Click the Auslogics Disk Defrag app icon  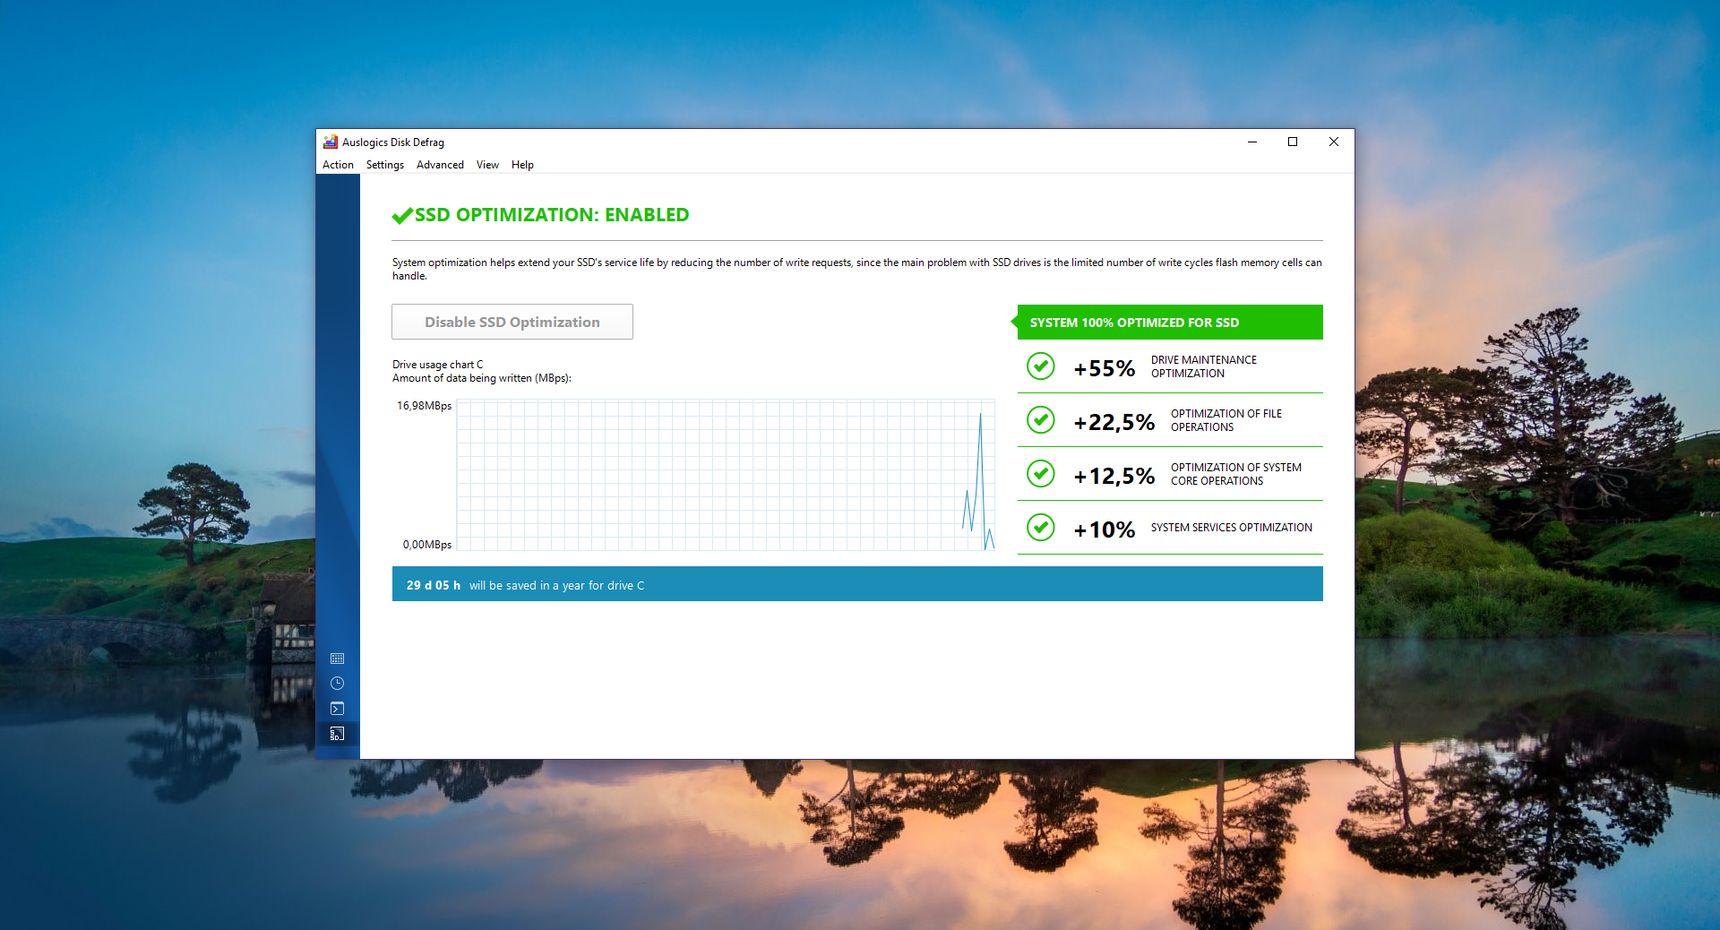click(330, 142)
